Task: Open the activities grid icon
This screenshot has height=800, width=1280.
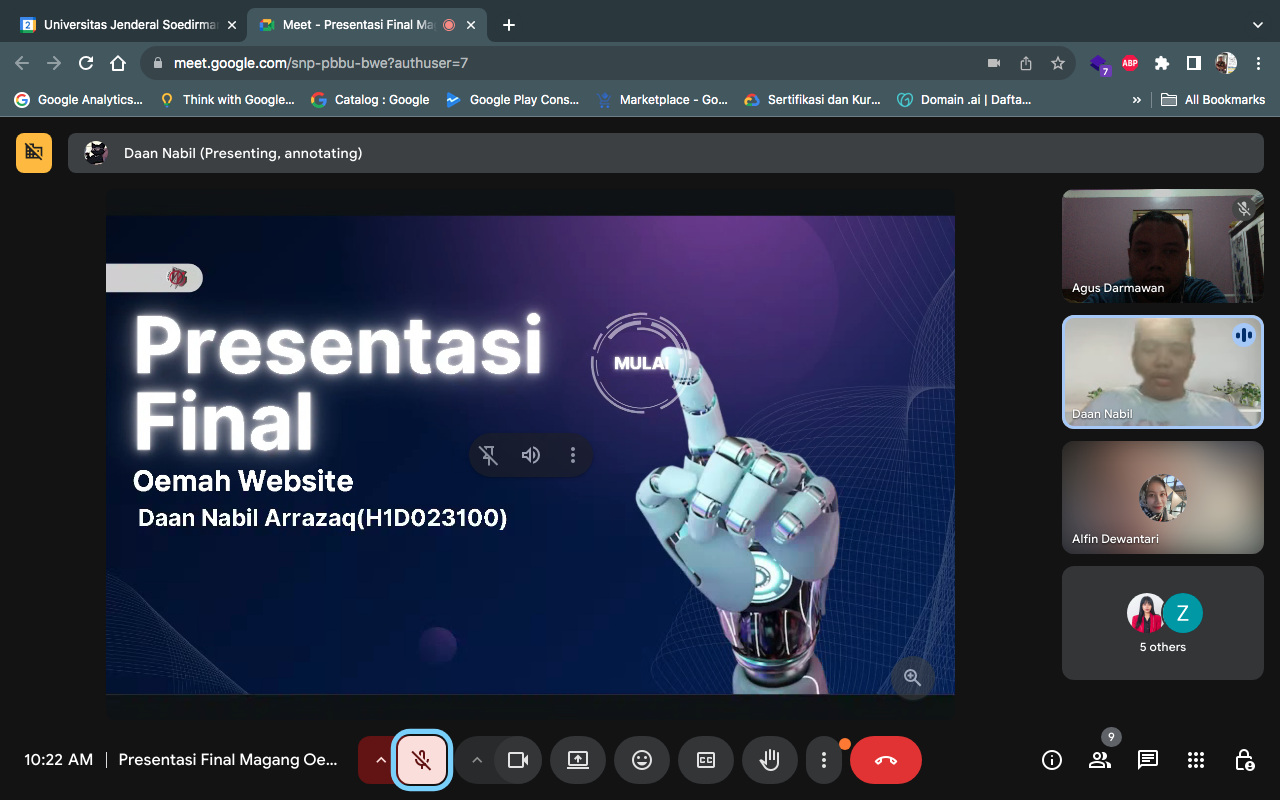Action: point(1196,760)
